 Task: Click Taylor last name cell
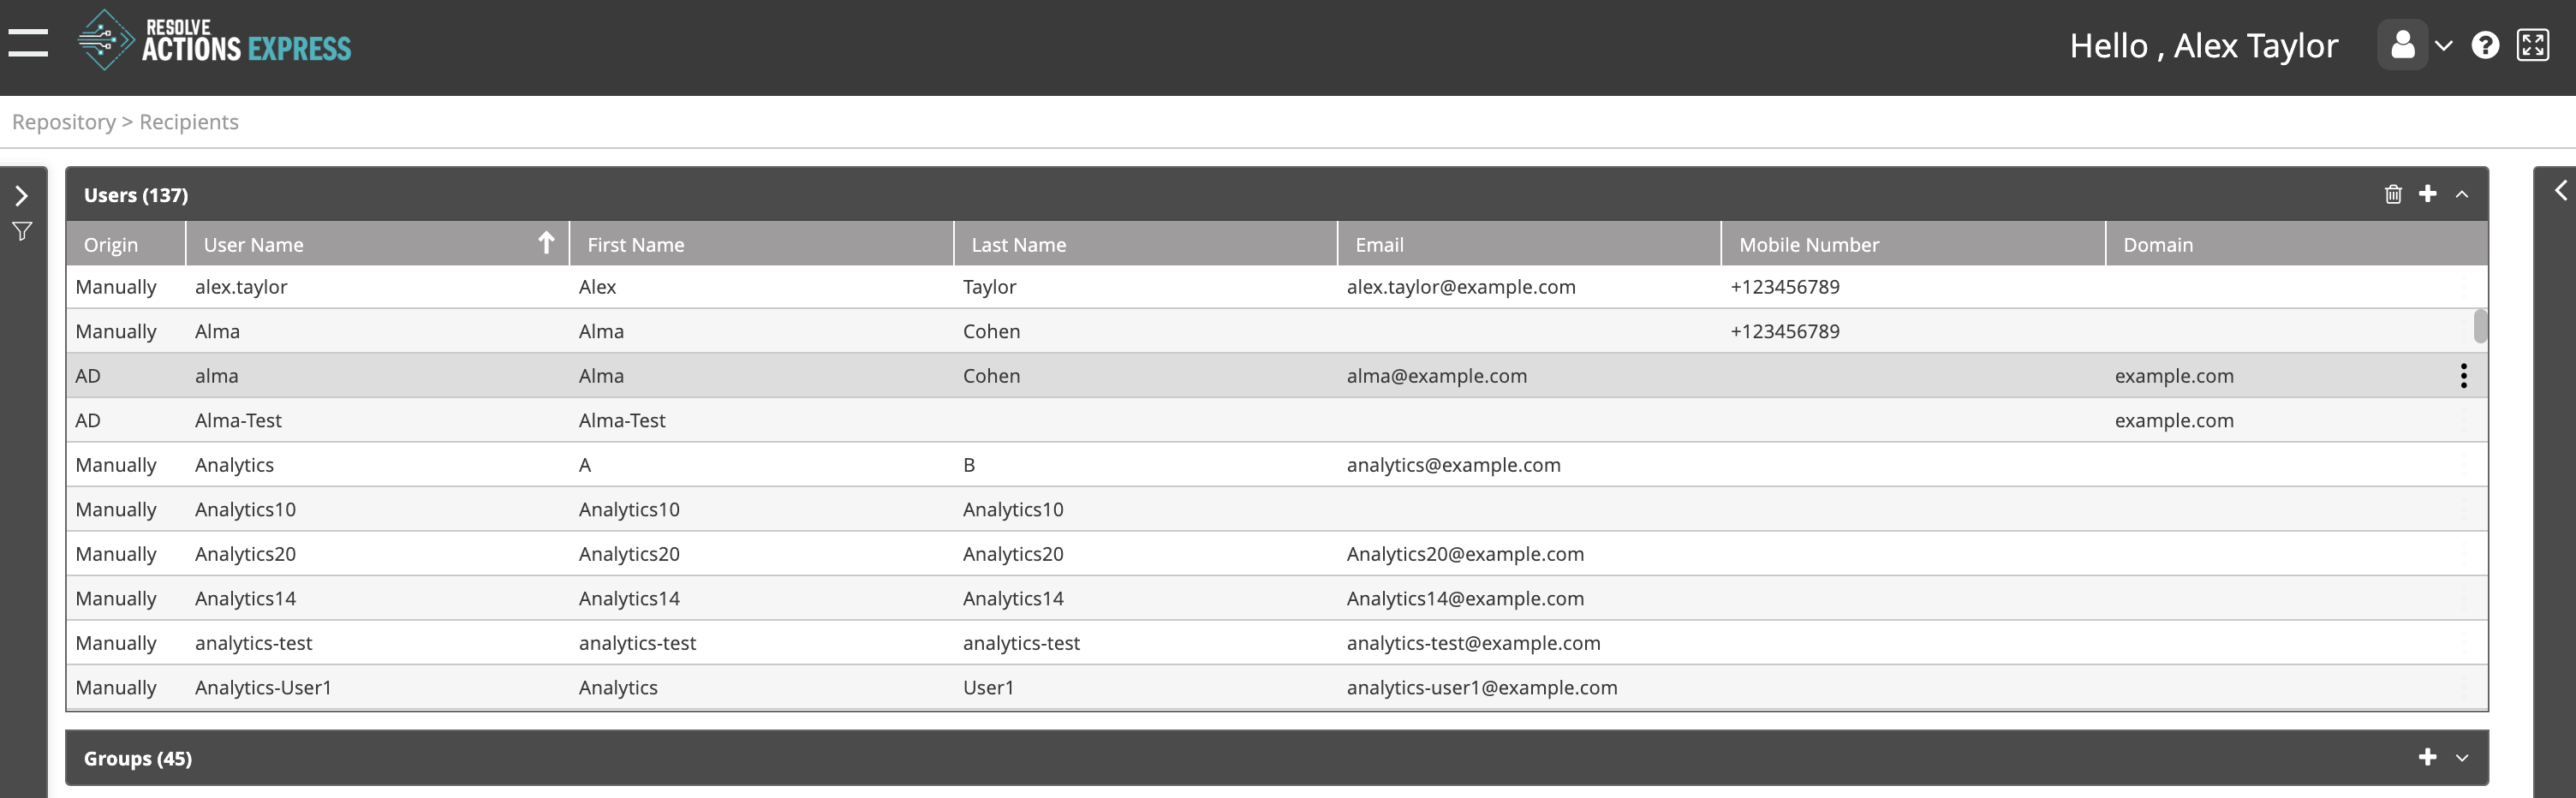click(989, 287)
